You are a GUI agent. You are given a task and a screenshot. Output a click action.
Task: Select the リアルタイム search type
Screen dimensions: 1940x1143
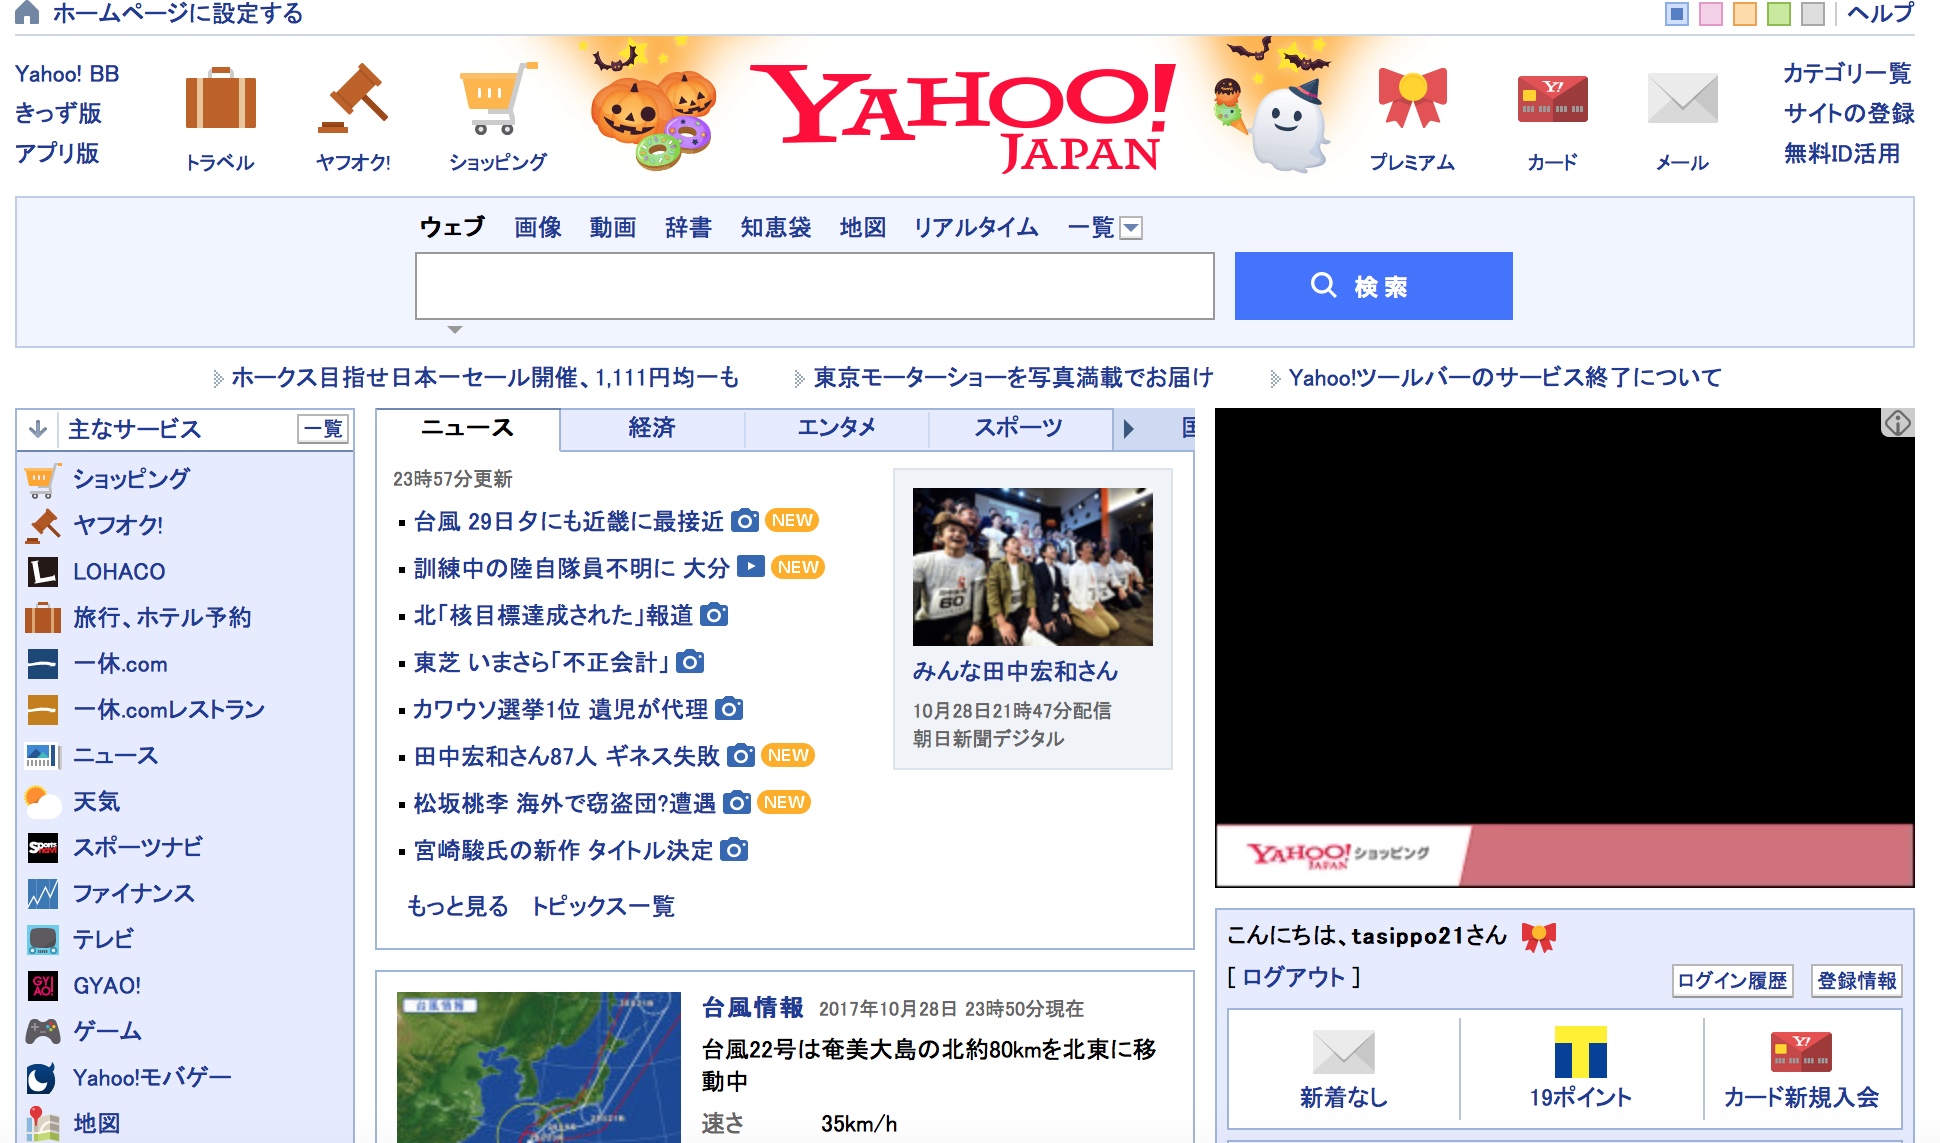pos(976,228)
